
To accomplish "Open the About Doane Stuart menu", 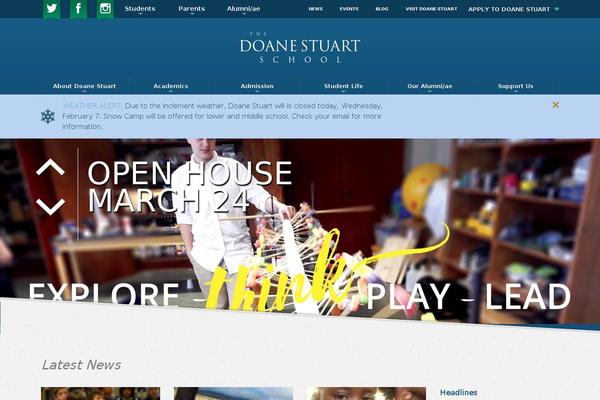I will coord(84,86).
